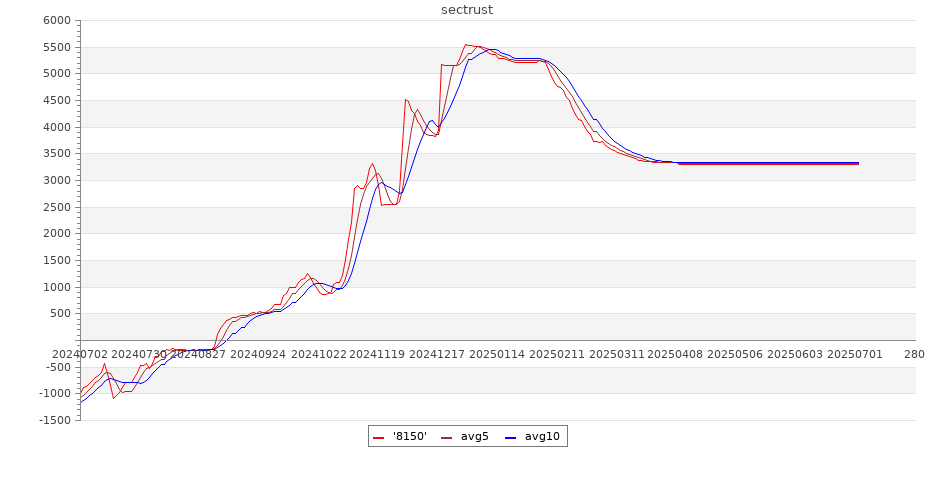The image size is (935, 500).
Task: Click the 3500 y-axis label
Action: 57,153
